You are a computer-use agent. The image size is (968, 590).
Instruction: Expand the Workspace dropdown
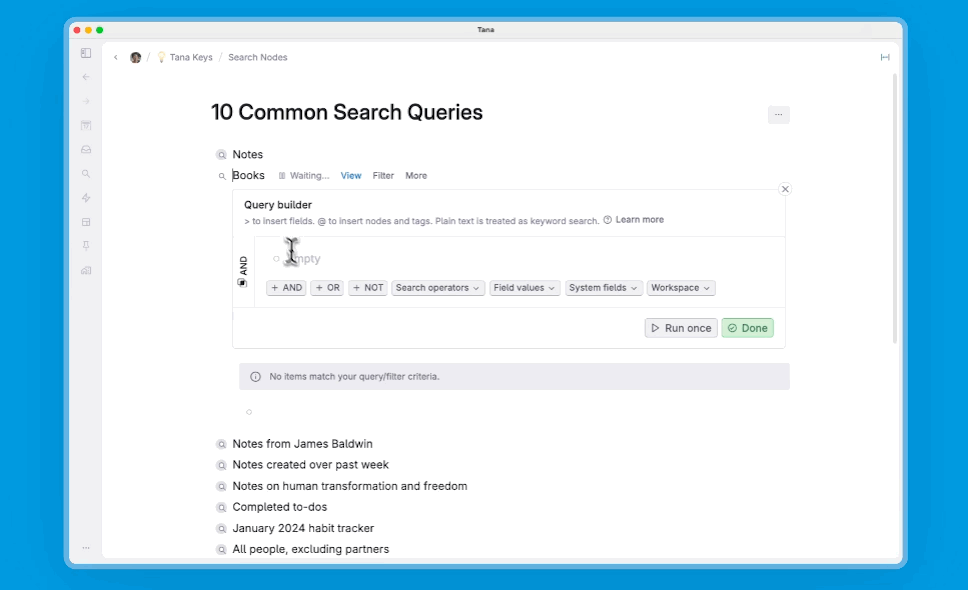click(x=681, y=288)
